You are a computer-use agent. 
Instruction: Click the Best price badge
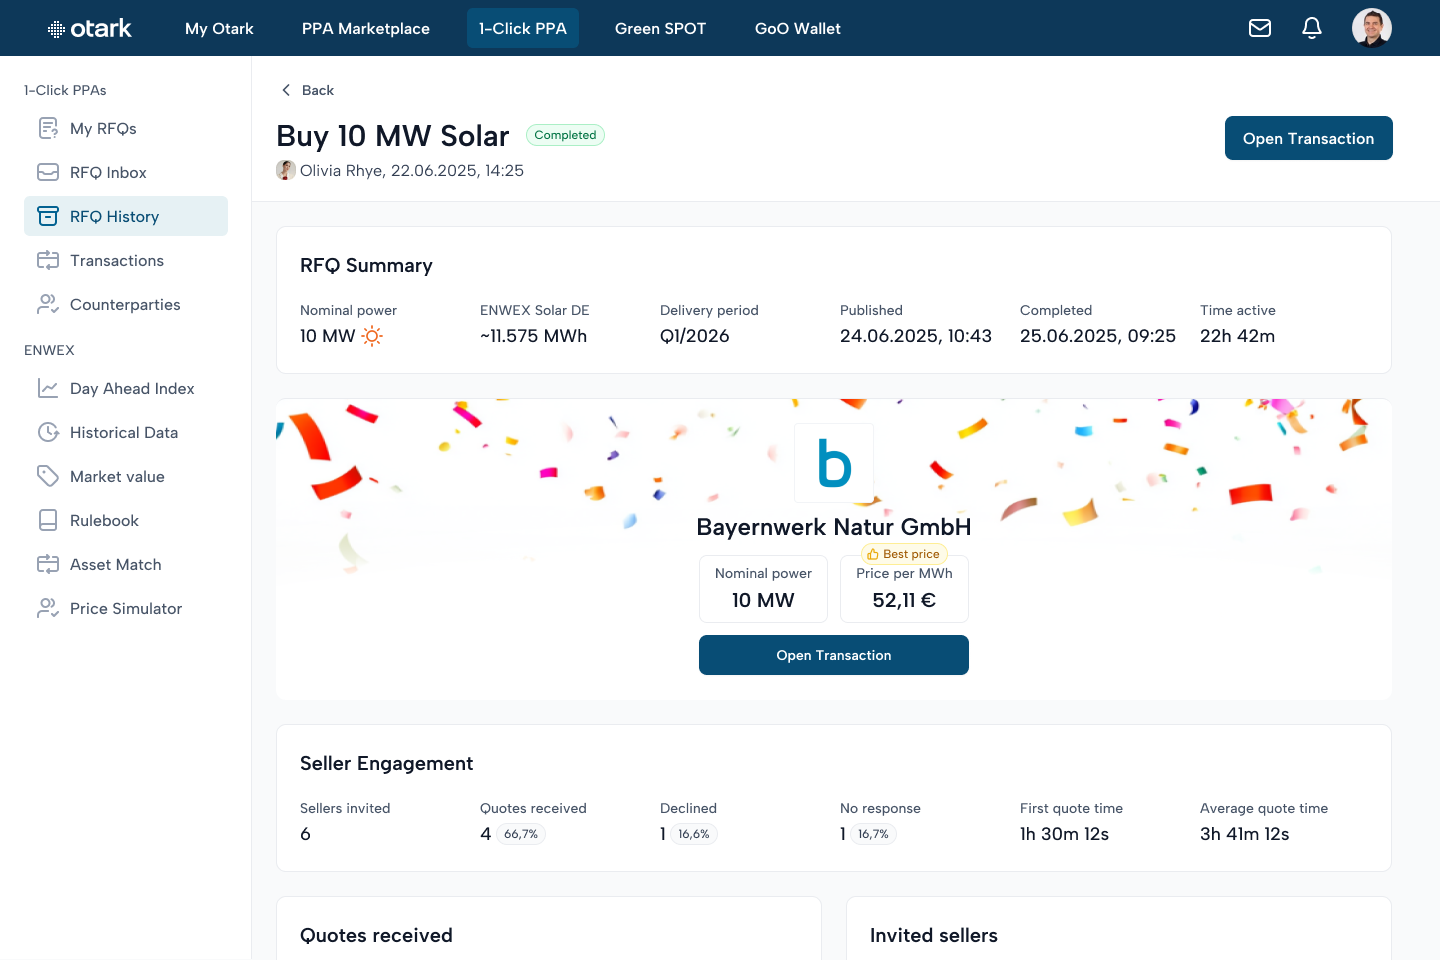[x=904, y=554]
